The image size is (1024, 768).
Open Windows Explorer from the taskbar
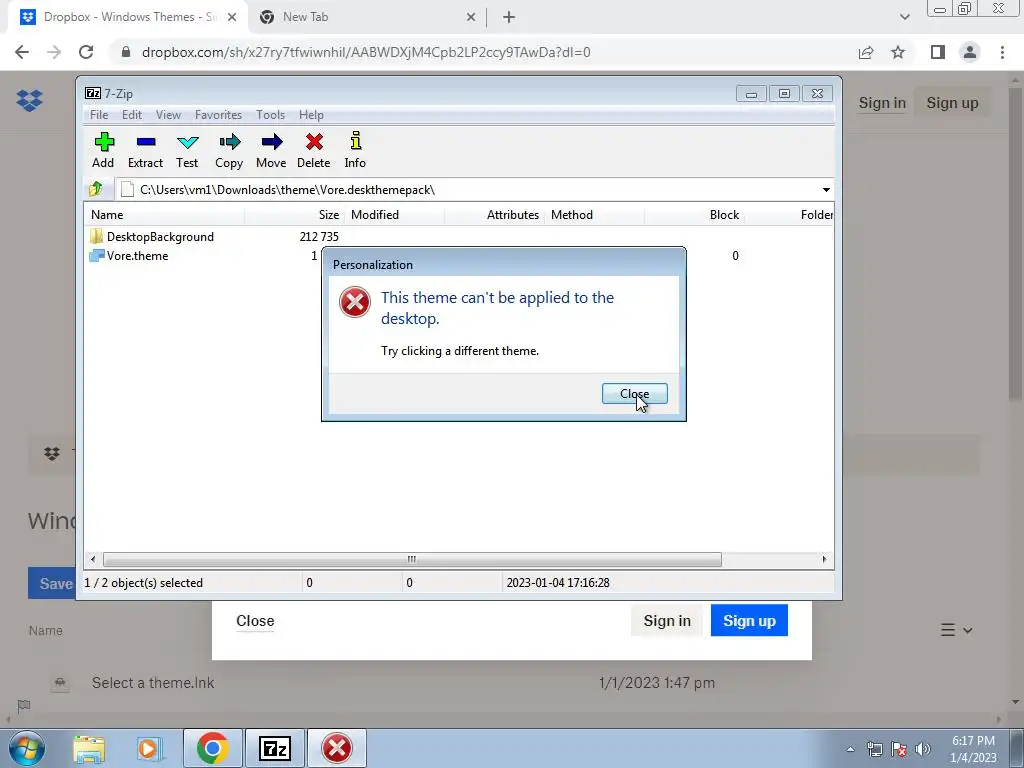tap(89, 748)
